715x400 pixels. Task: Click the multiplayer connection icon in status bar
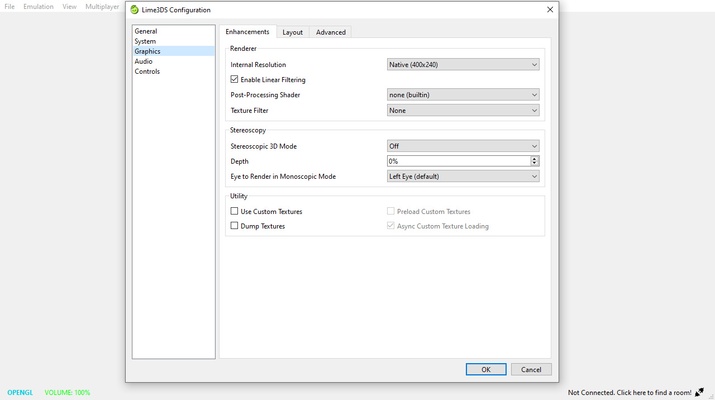tap(699, 392)
